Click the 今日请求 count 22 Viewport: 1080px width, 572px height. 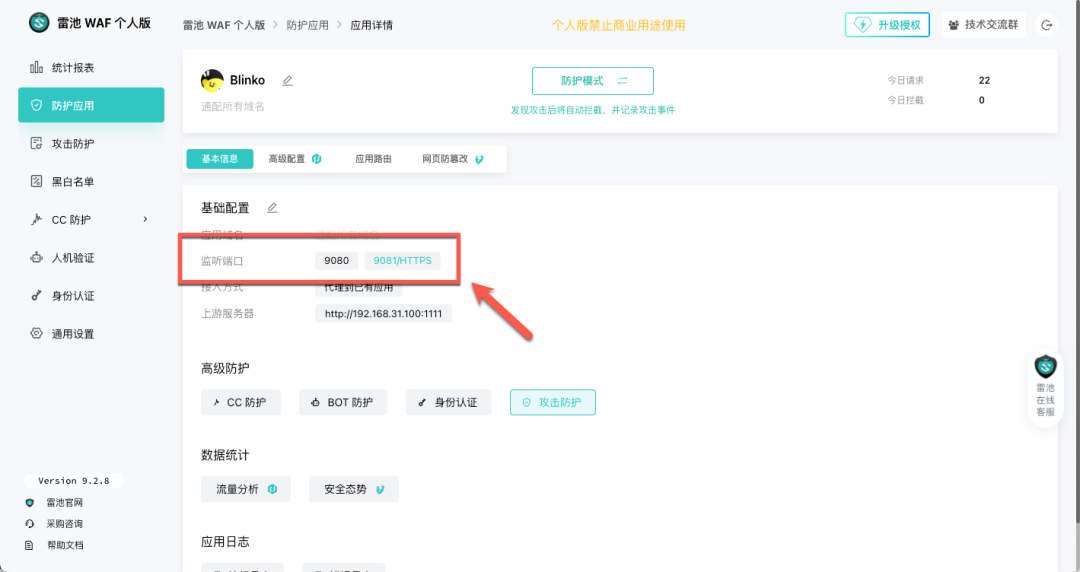pos(984,81)
